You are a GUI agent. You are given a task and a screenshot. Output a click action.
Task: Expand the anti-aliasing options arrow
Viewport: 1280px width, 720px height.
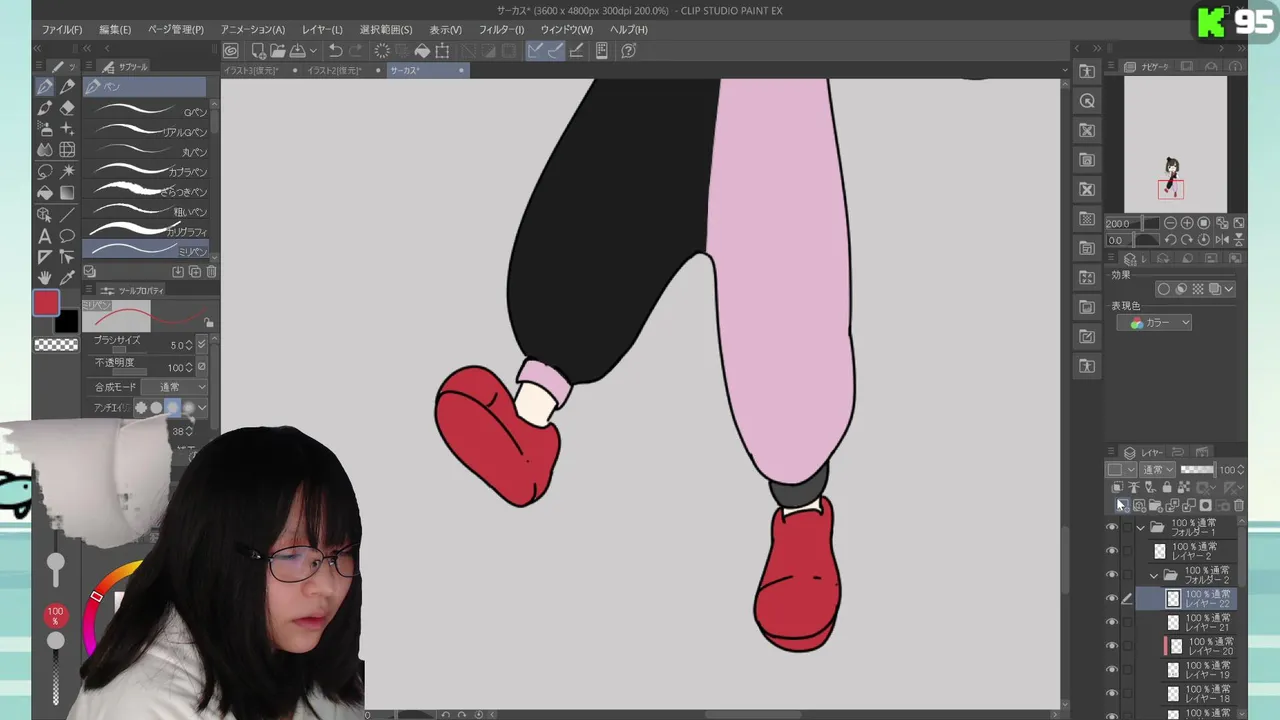pyautogui.click(x=202, y=408)
